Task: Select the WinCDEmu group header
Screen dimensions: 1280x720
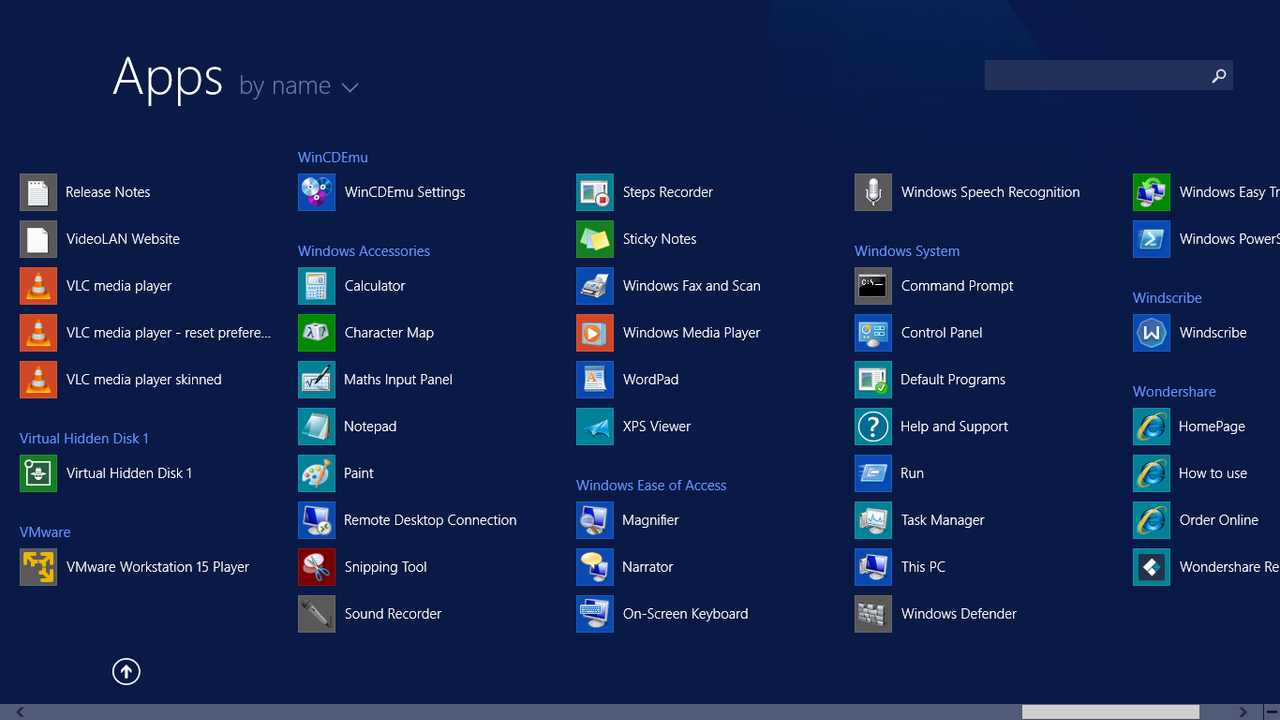Action: point(333,157)
